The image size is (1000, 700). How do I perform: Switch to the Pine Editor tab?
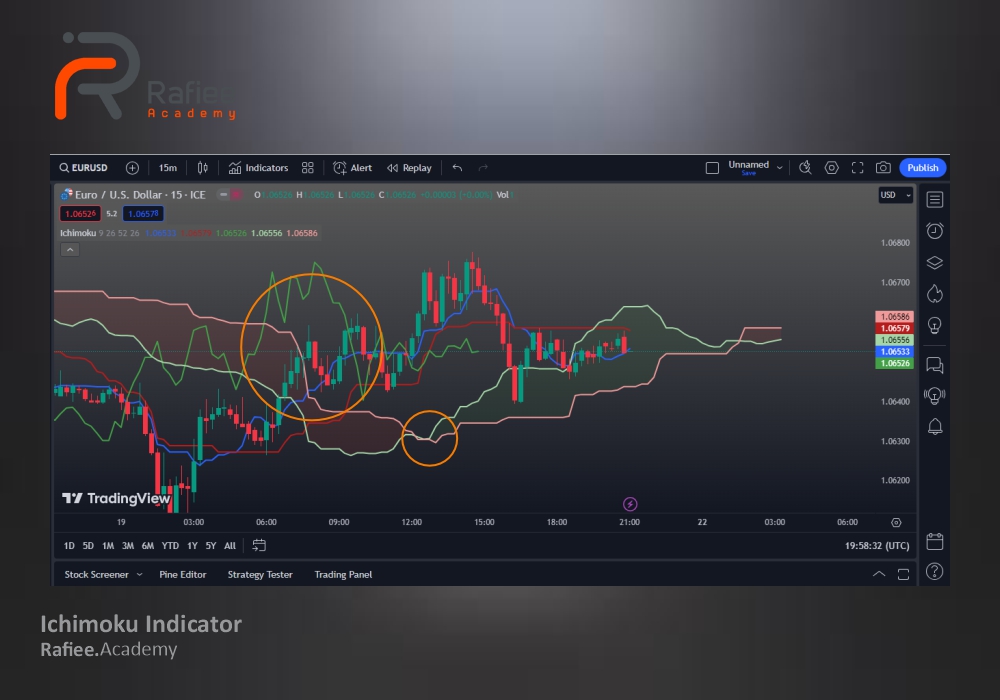click(182, 574)
